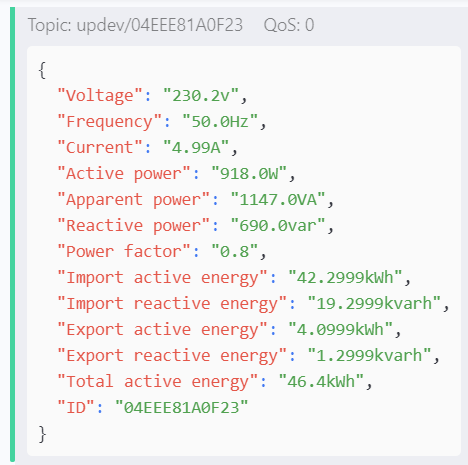Select the "Active power" key
This screenshot has width=468, height=465.
click(x=124, y=174)
